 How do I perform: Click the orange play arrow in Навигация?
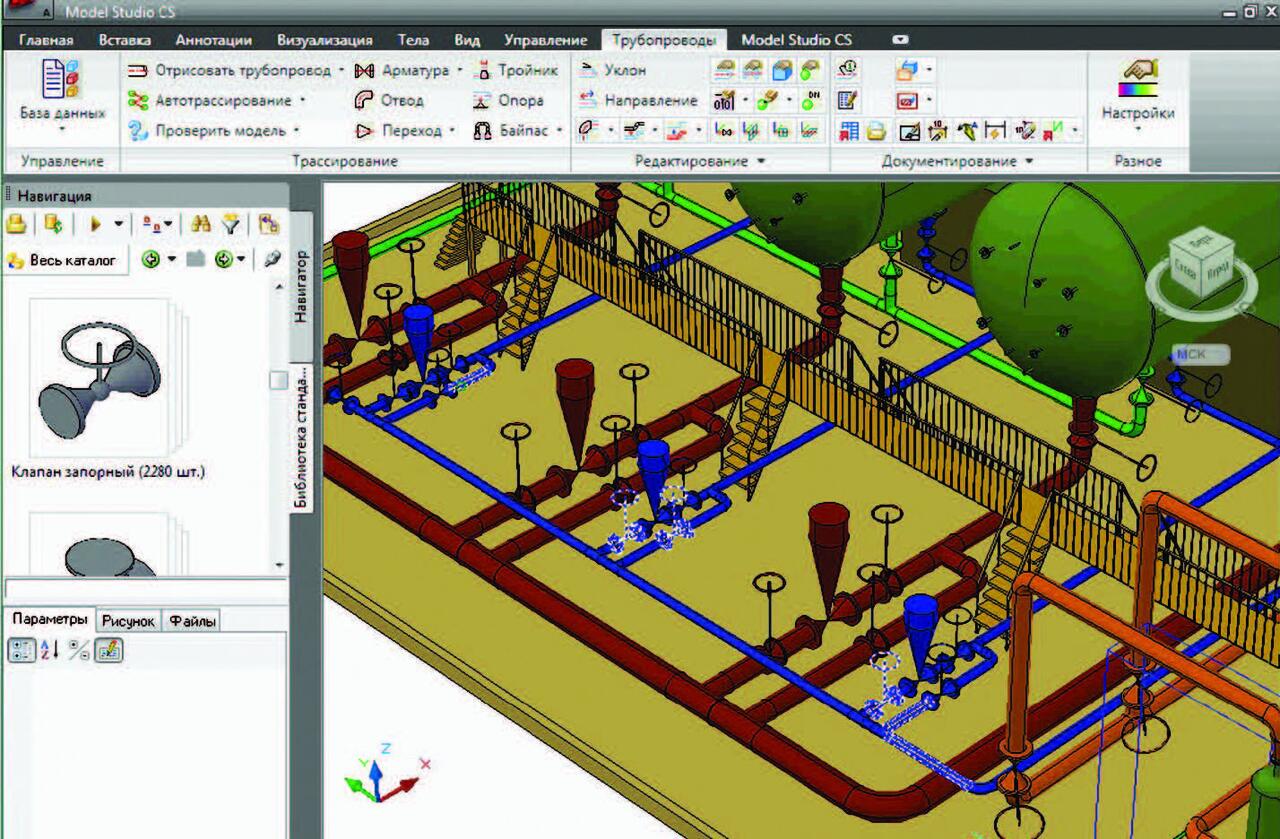click(x=96, y=224)
